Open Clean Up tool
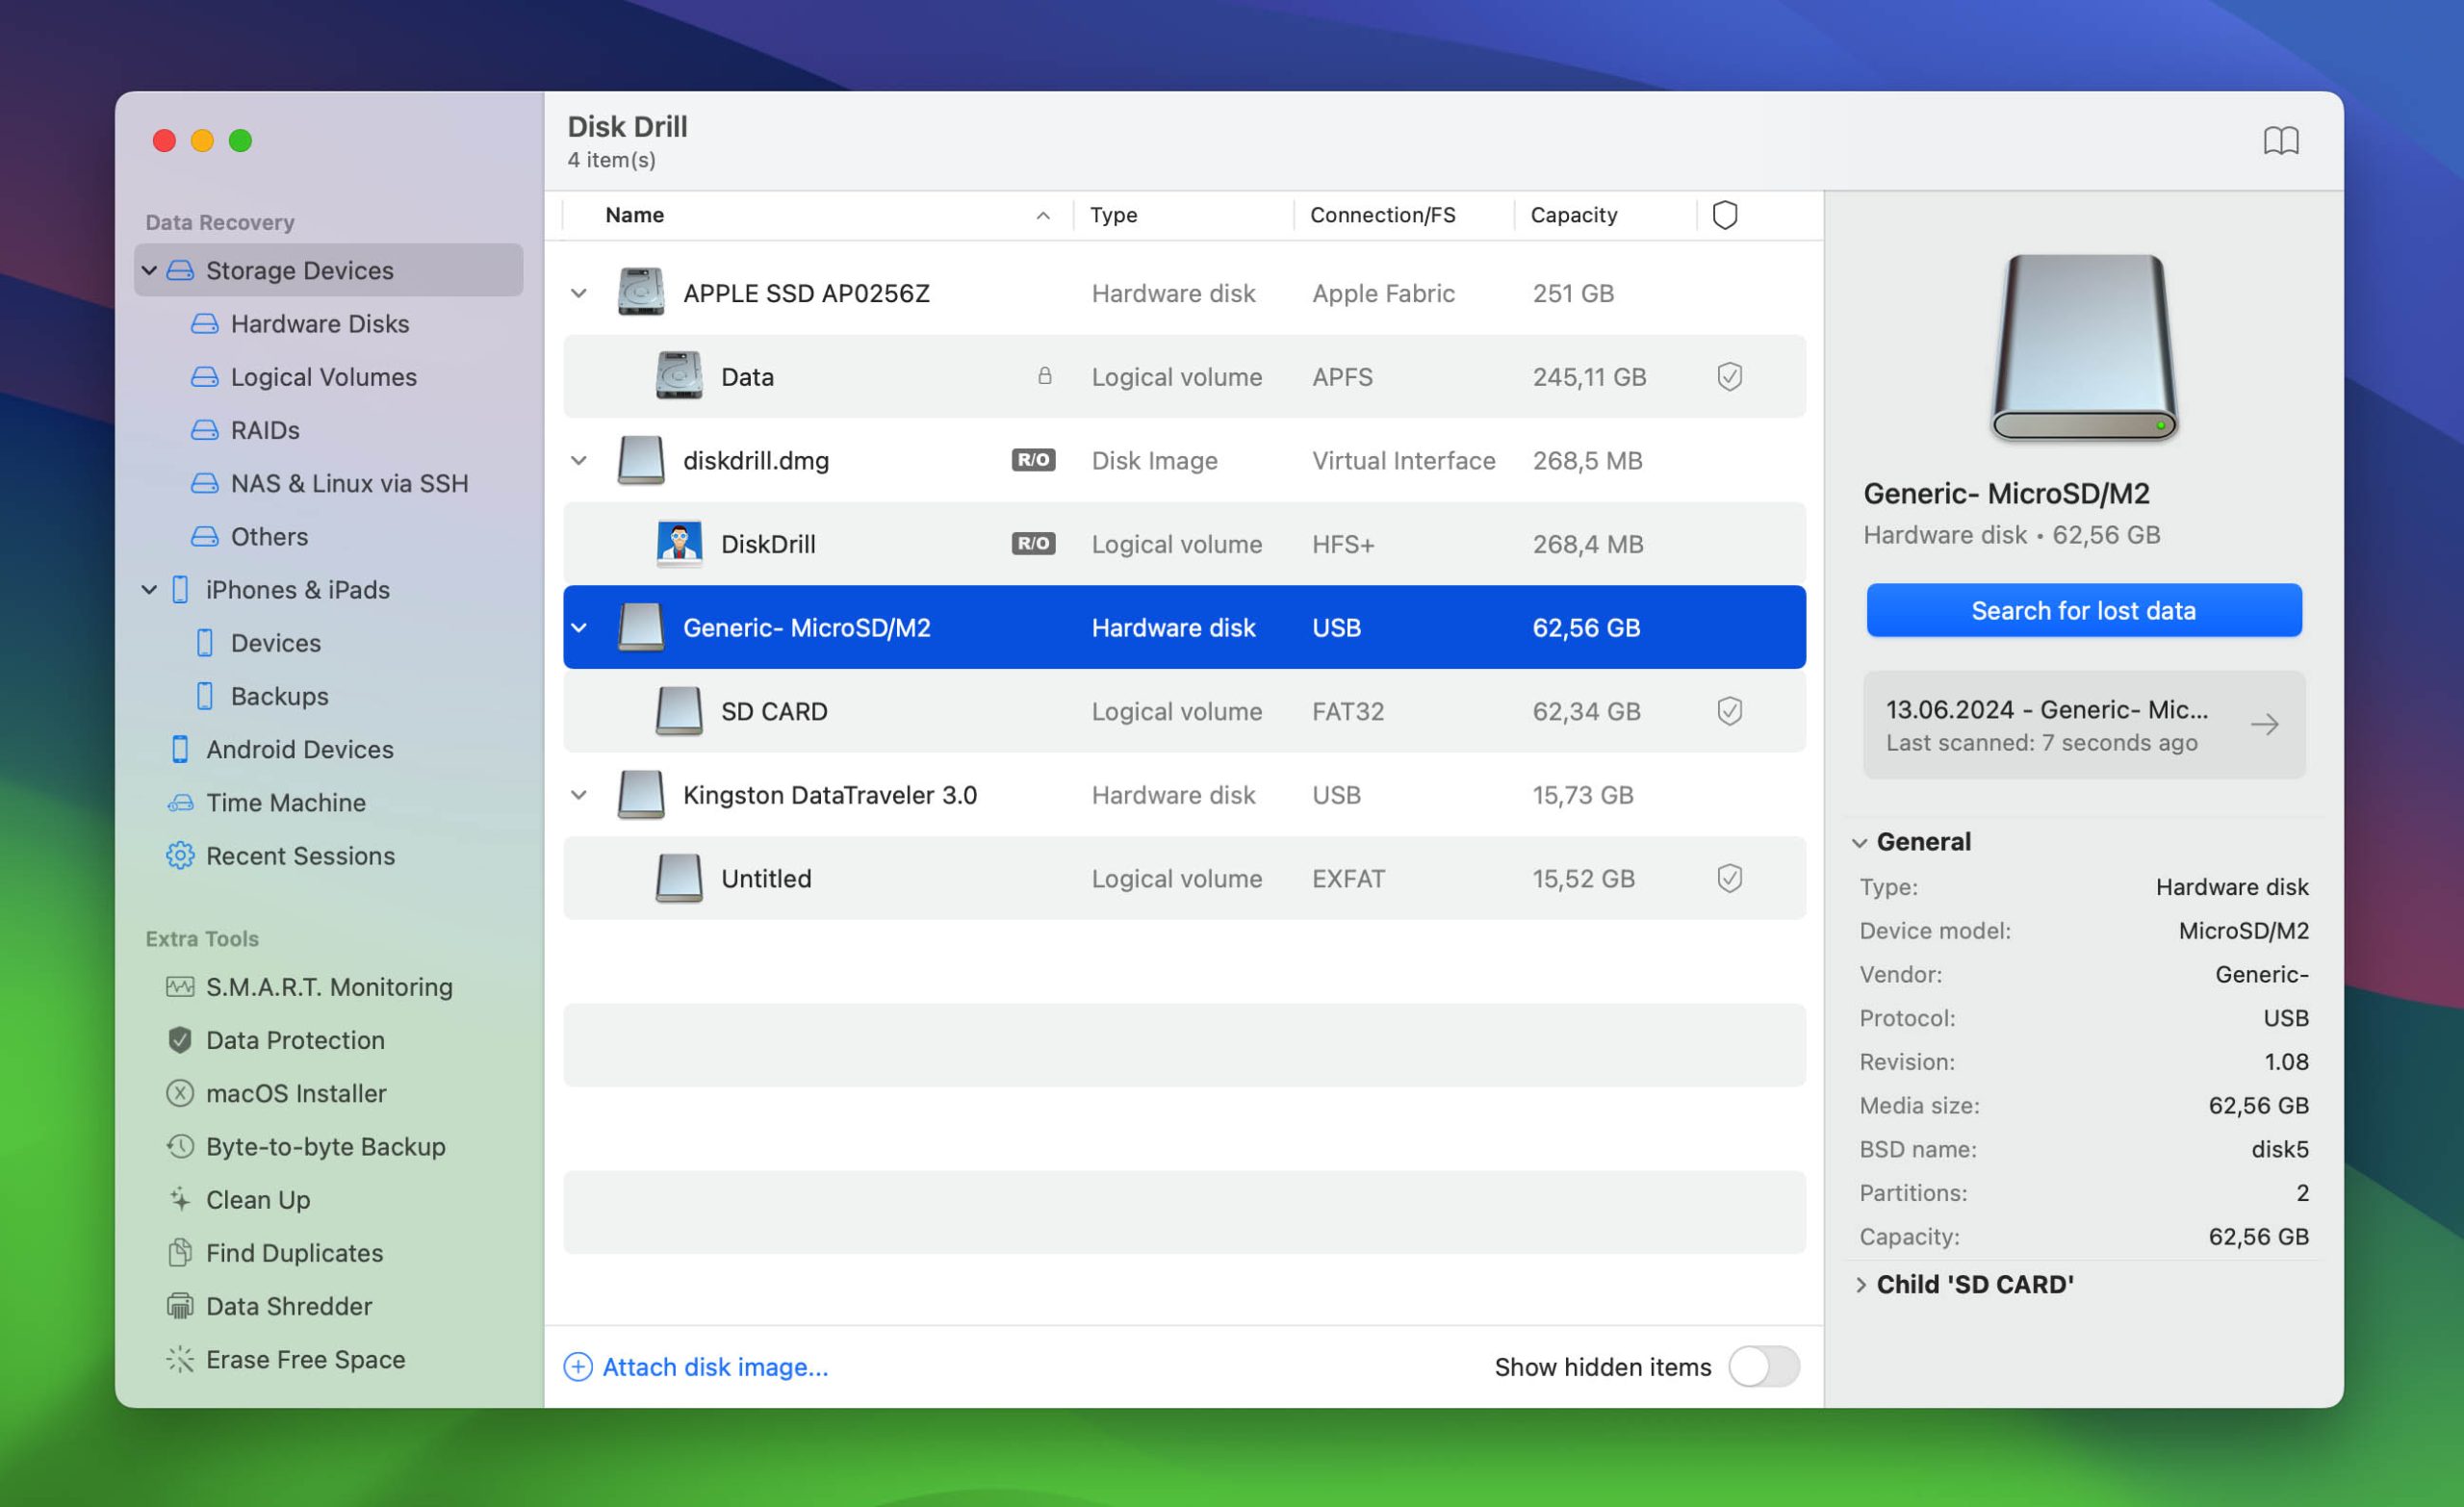This screenshot has height=1507, width=2464. pos(239,1200)
